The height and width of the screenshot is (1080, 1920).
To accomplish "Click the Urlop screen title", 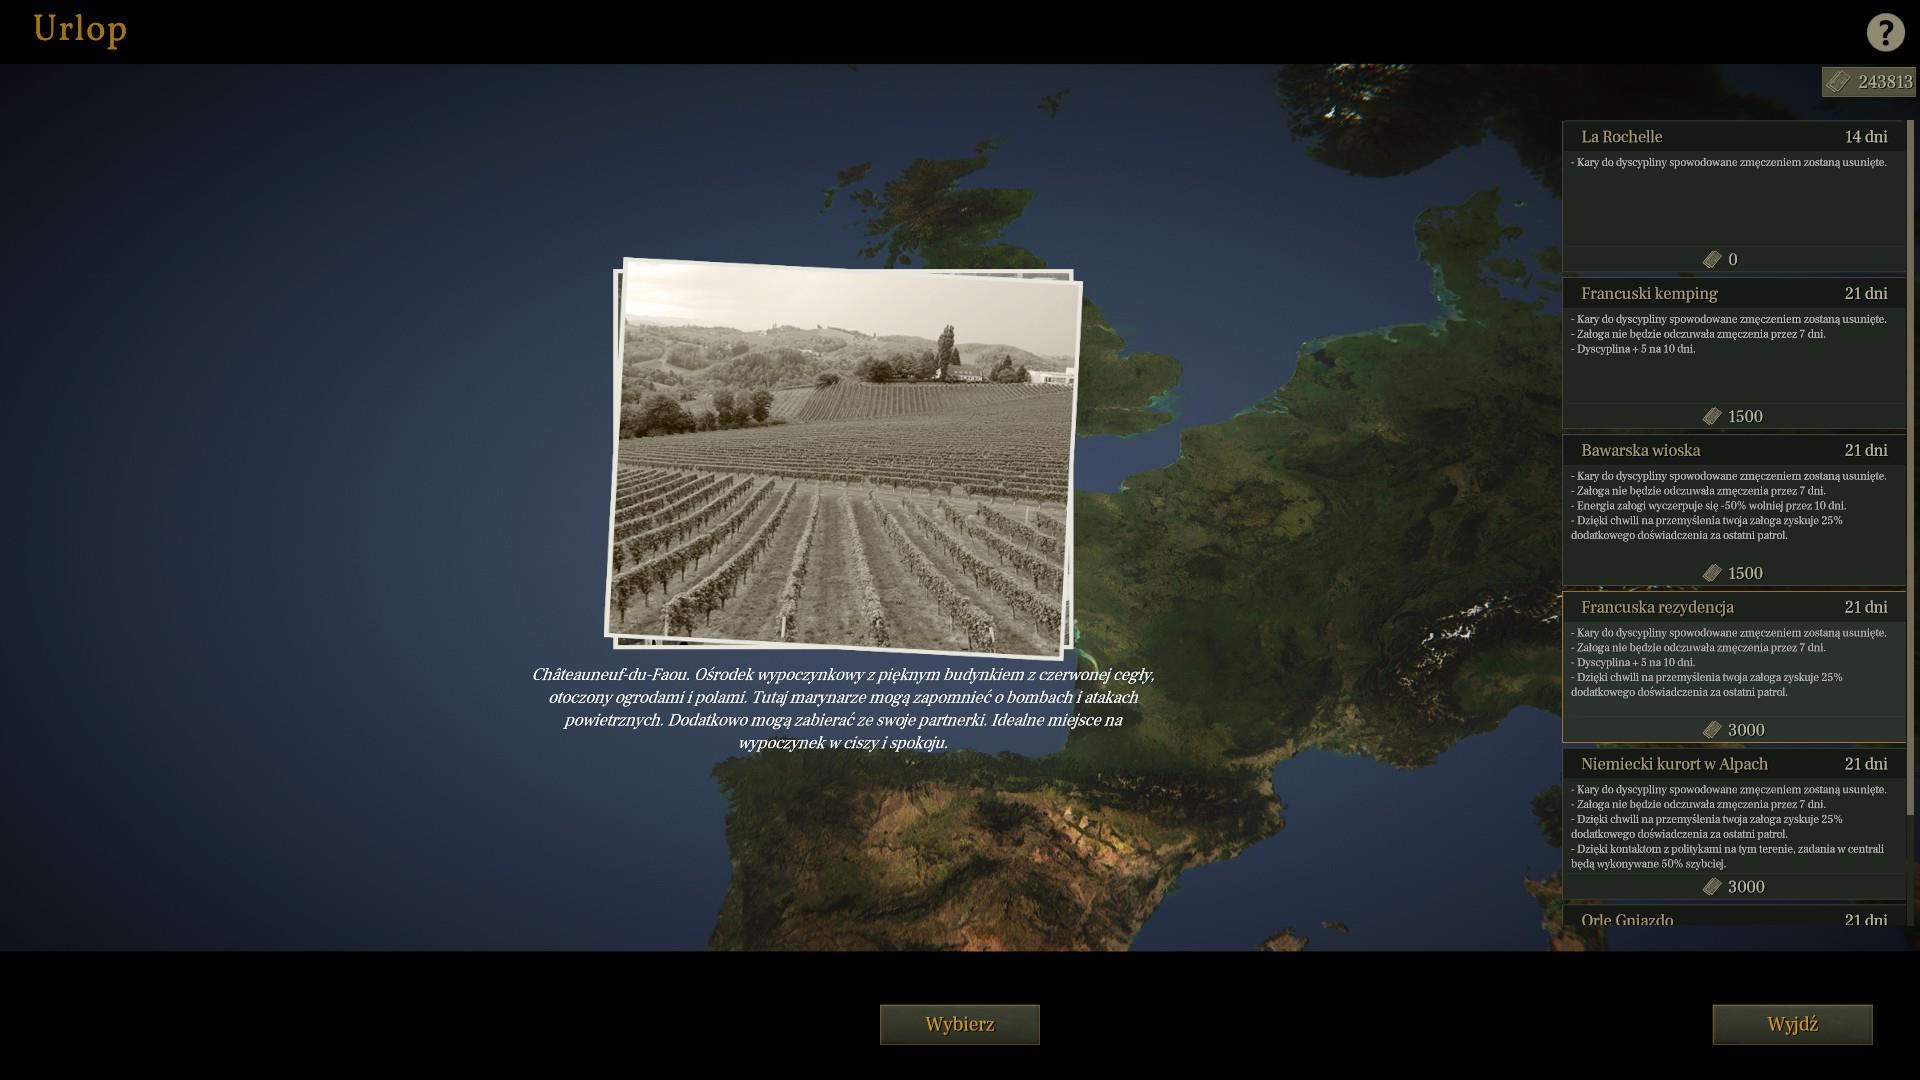I will (x=80, y=29).
